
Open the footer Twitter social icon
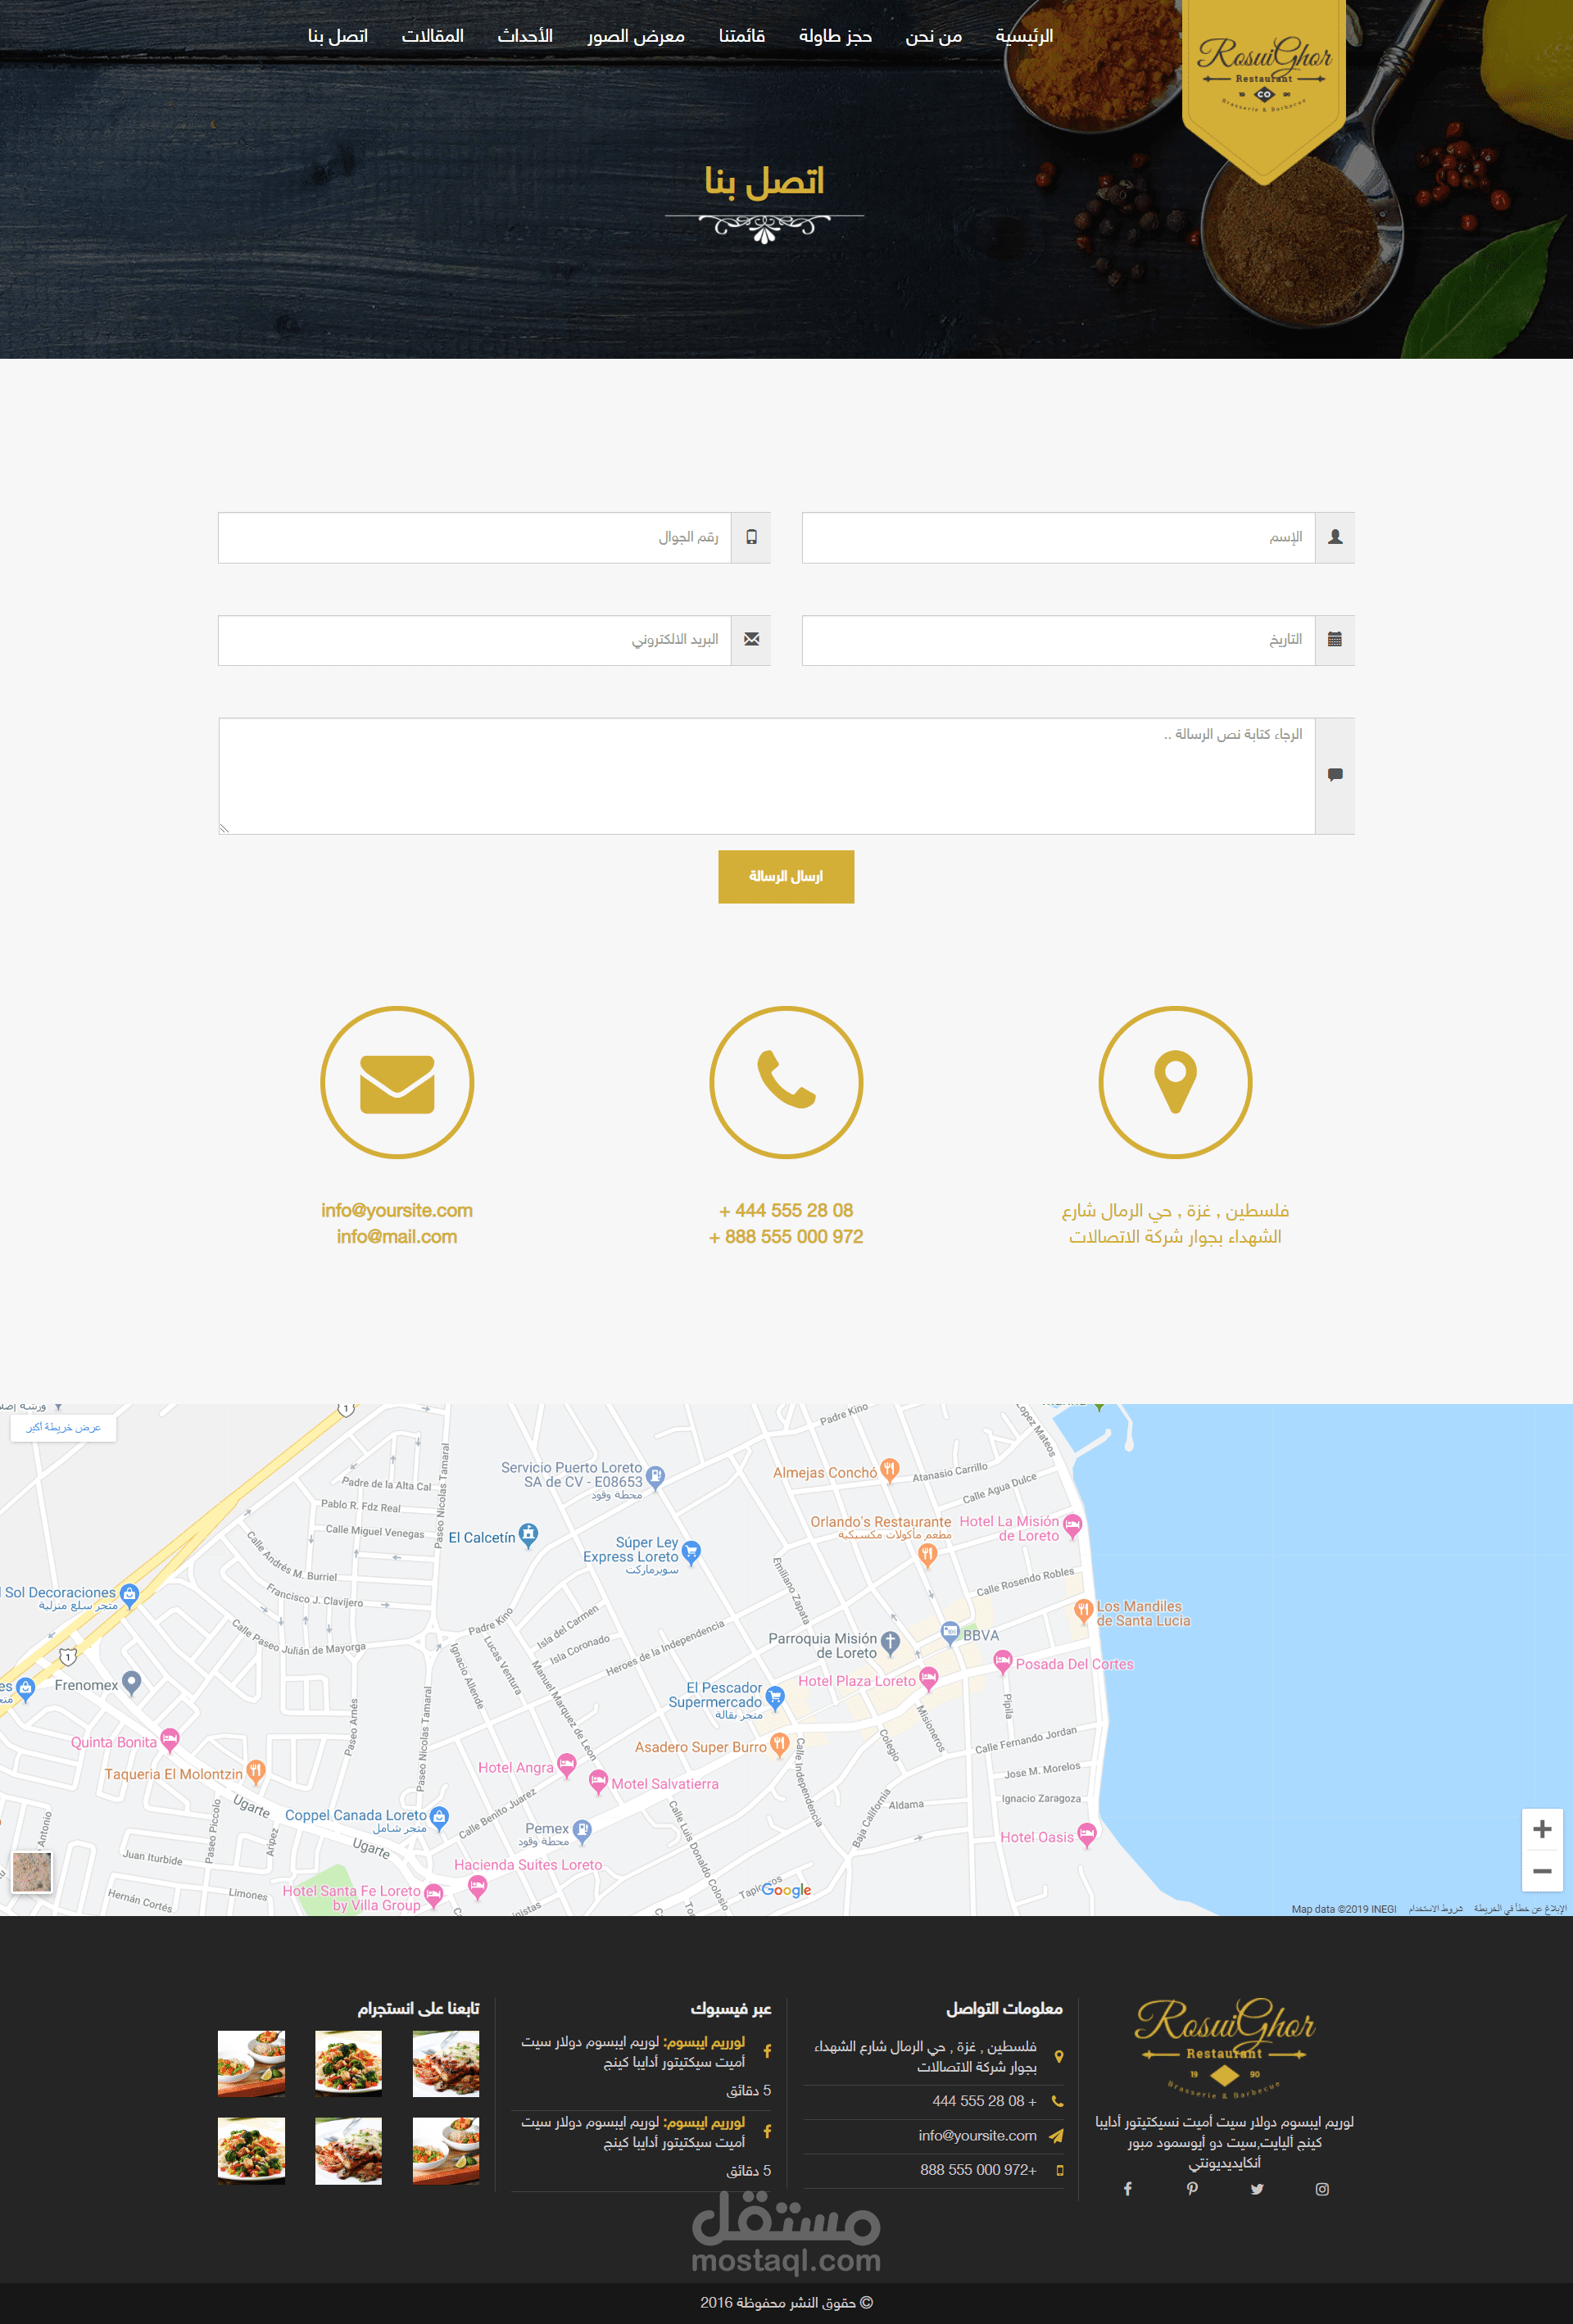[1257, 2189]
